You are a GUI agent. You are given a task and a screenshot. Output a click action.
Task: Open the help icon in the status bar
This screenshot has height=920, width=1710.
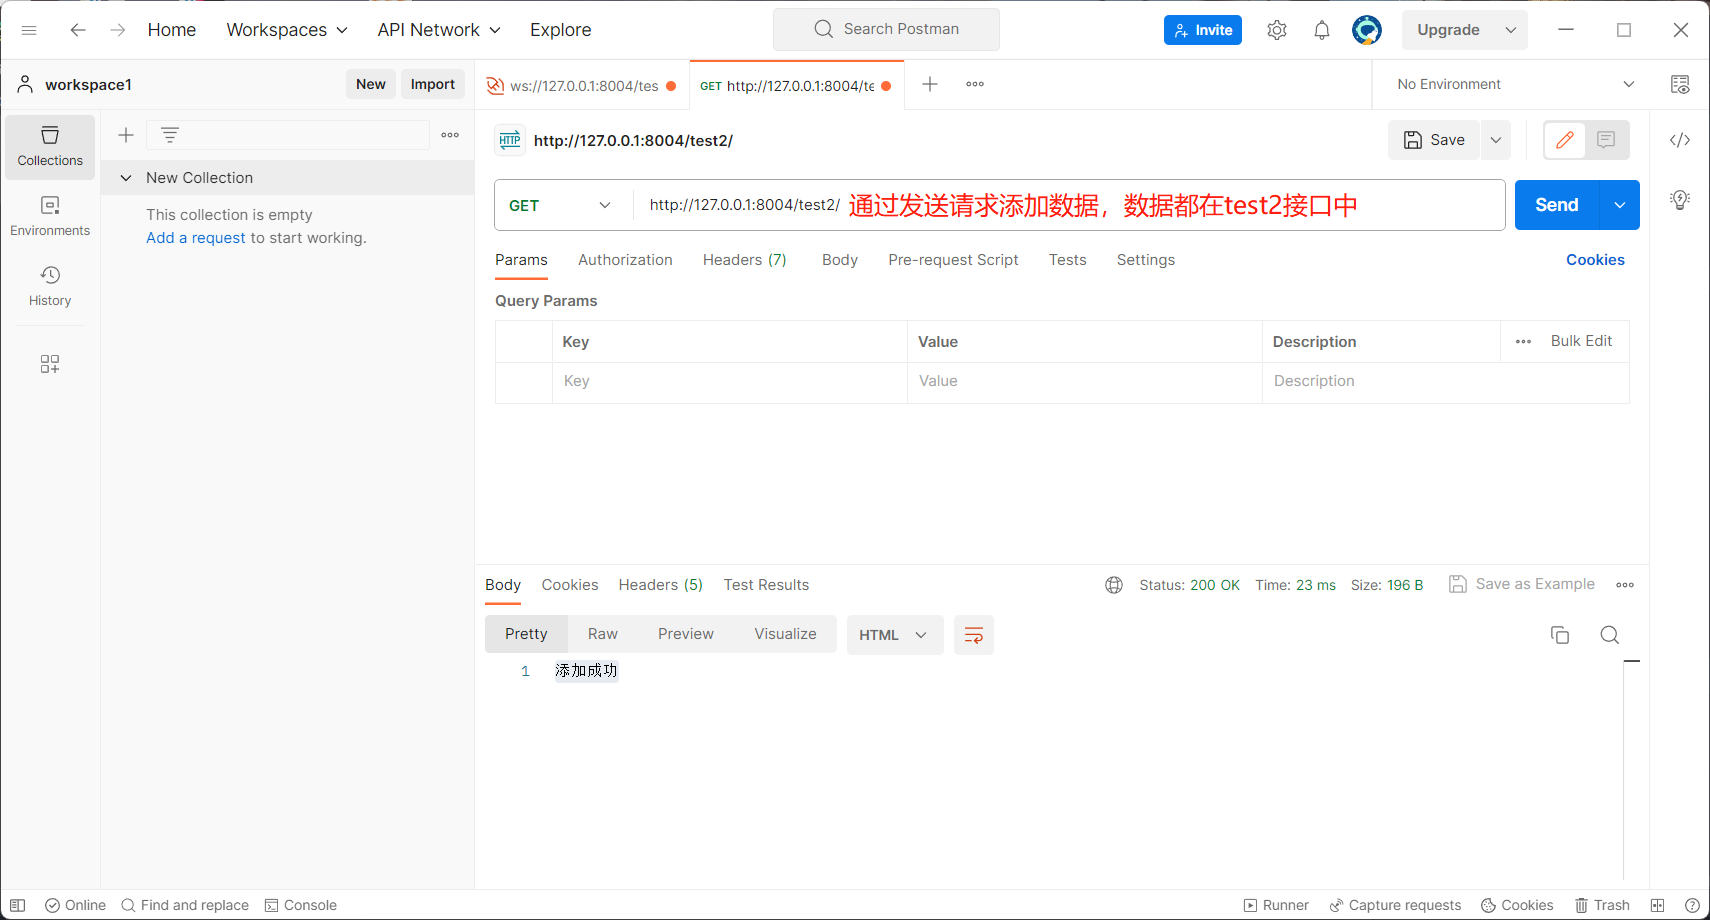coord(1692,905)
